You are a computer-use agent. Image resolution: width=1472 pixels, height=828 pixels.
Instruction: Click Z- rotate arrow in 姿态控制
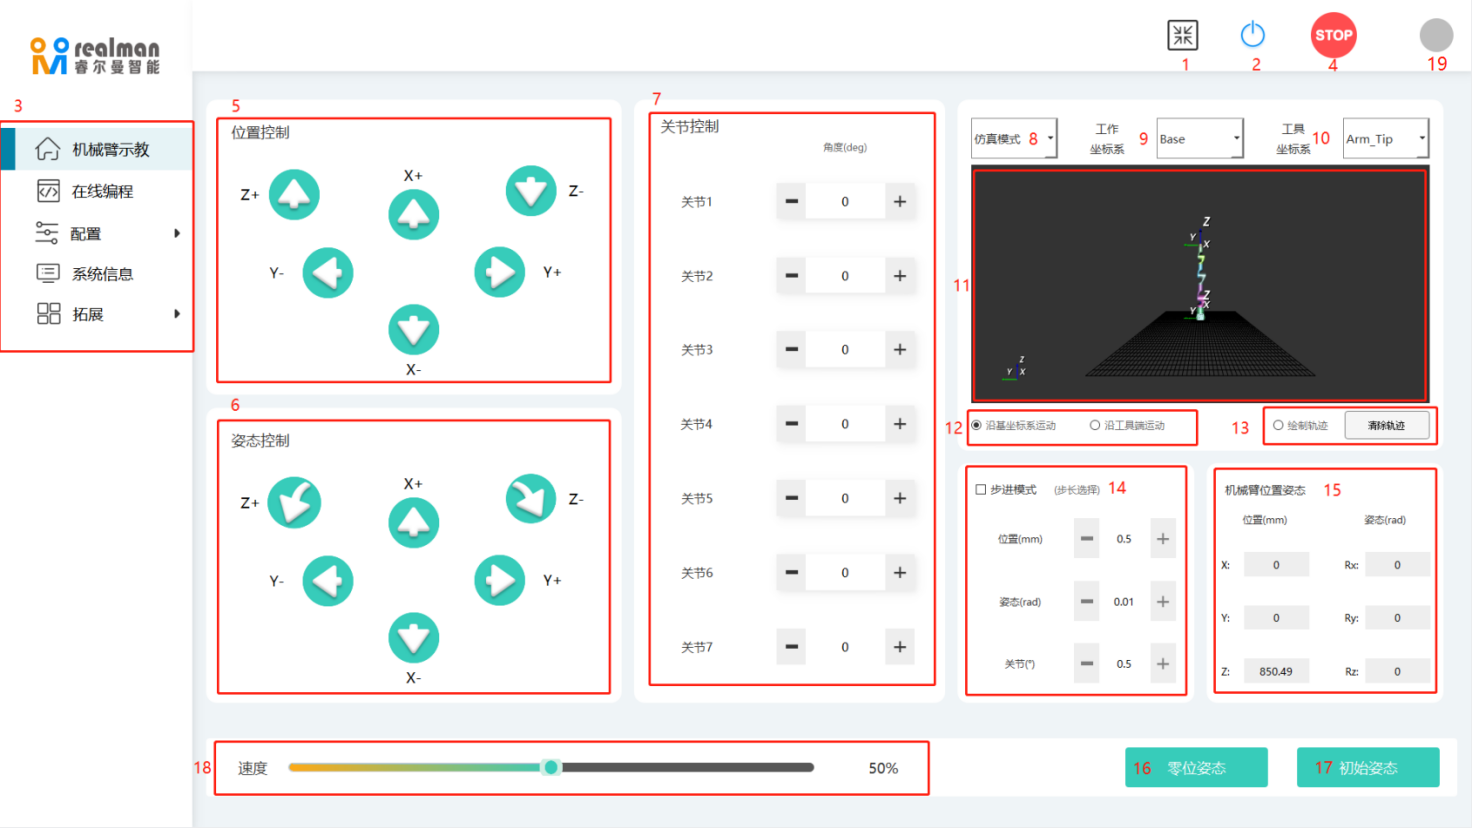coord(531,499)
